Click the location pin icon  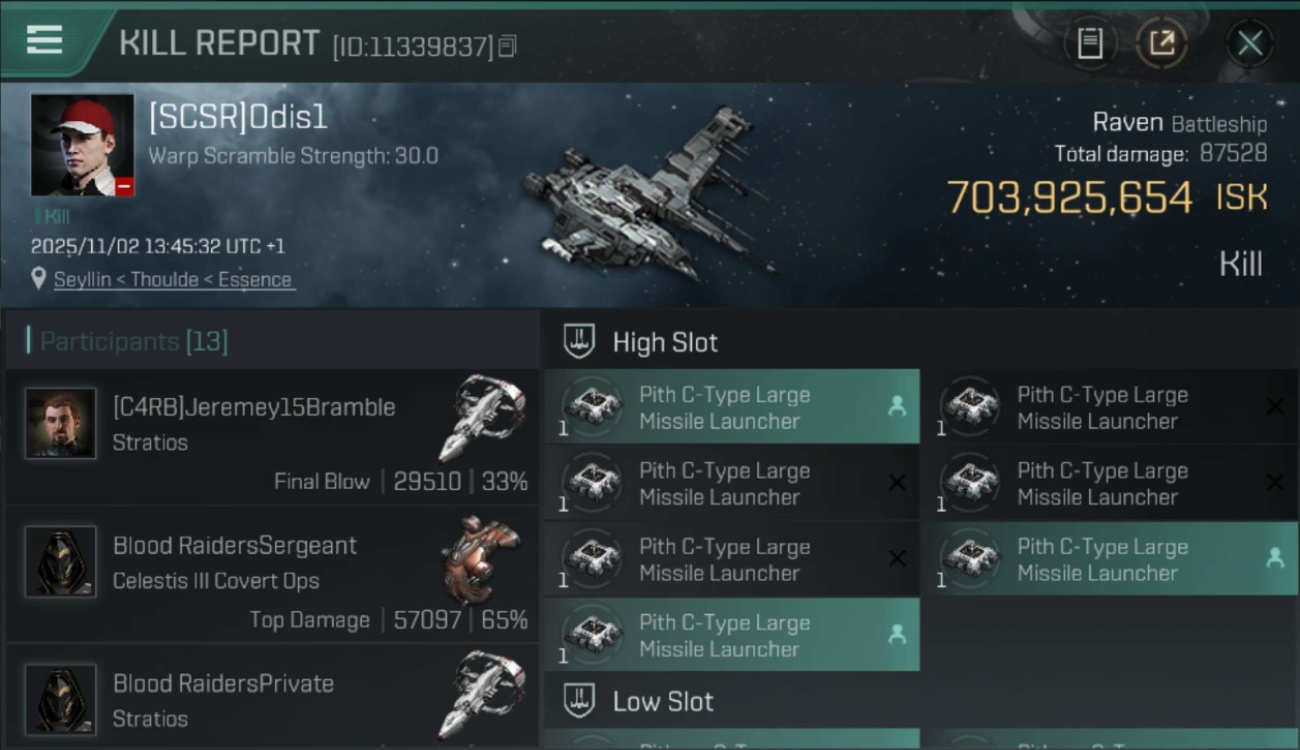click(x=38, y=279)
